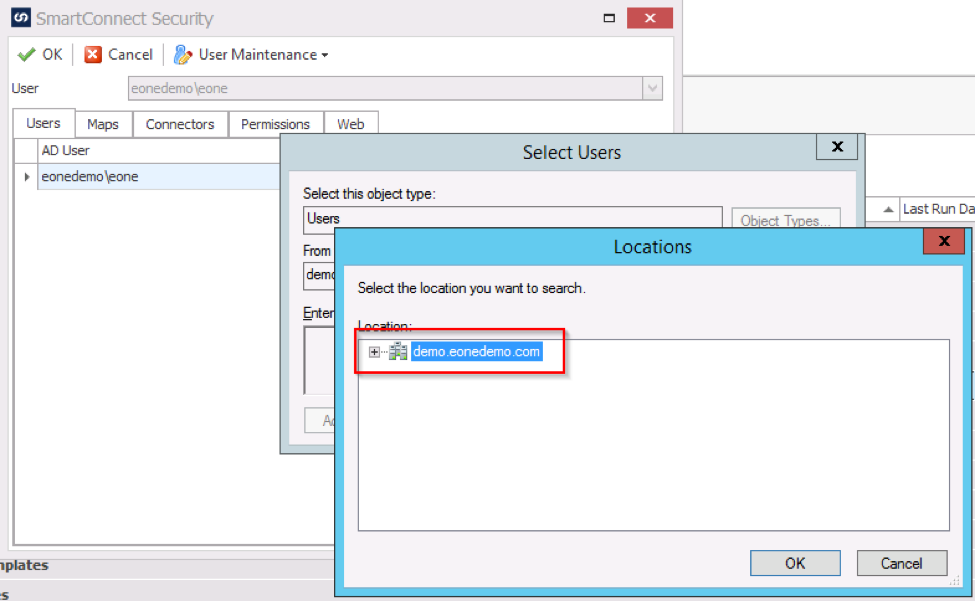975x601 pixels.
Task: Switch to the Users tab
Action: [44, 123]
